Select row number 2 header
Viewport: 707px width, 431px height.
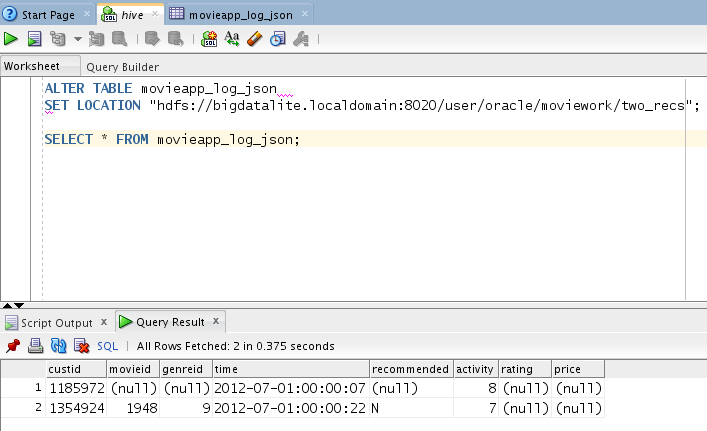tap(23, 408)
